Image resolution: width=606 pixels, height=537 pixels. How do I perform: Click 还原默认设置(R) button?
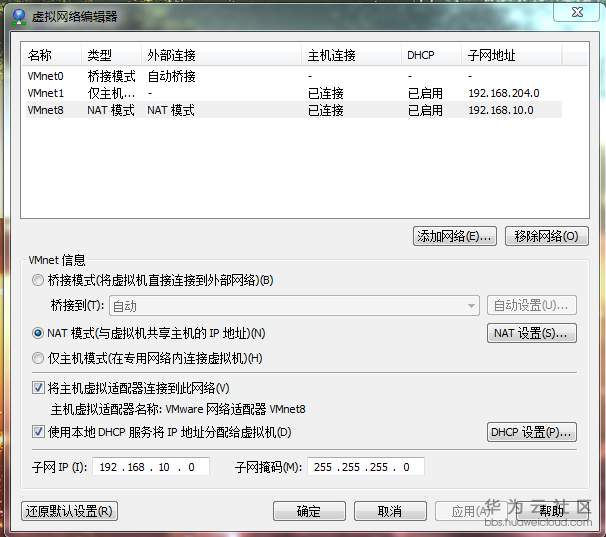[70, 511]
